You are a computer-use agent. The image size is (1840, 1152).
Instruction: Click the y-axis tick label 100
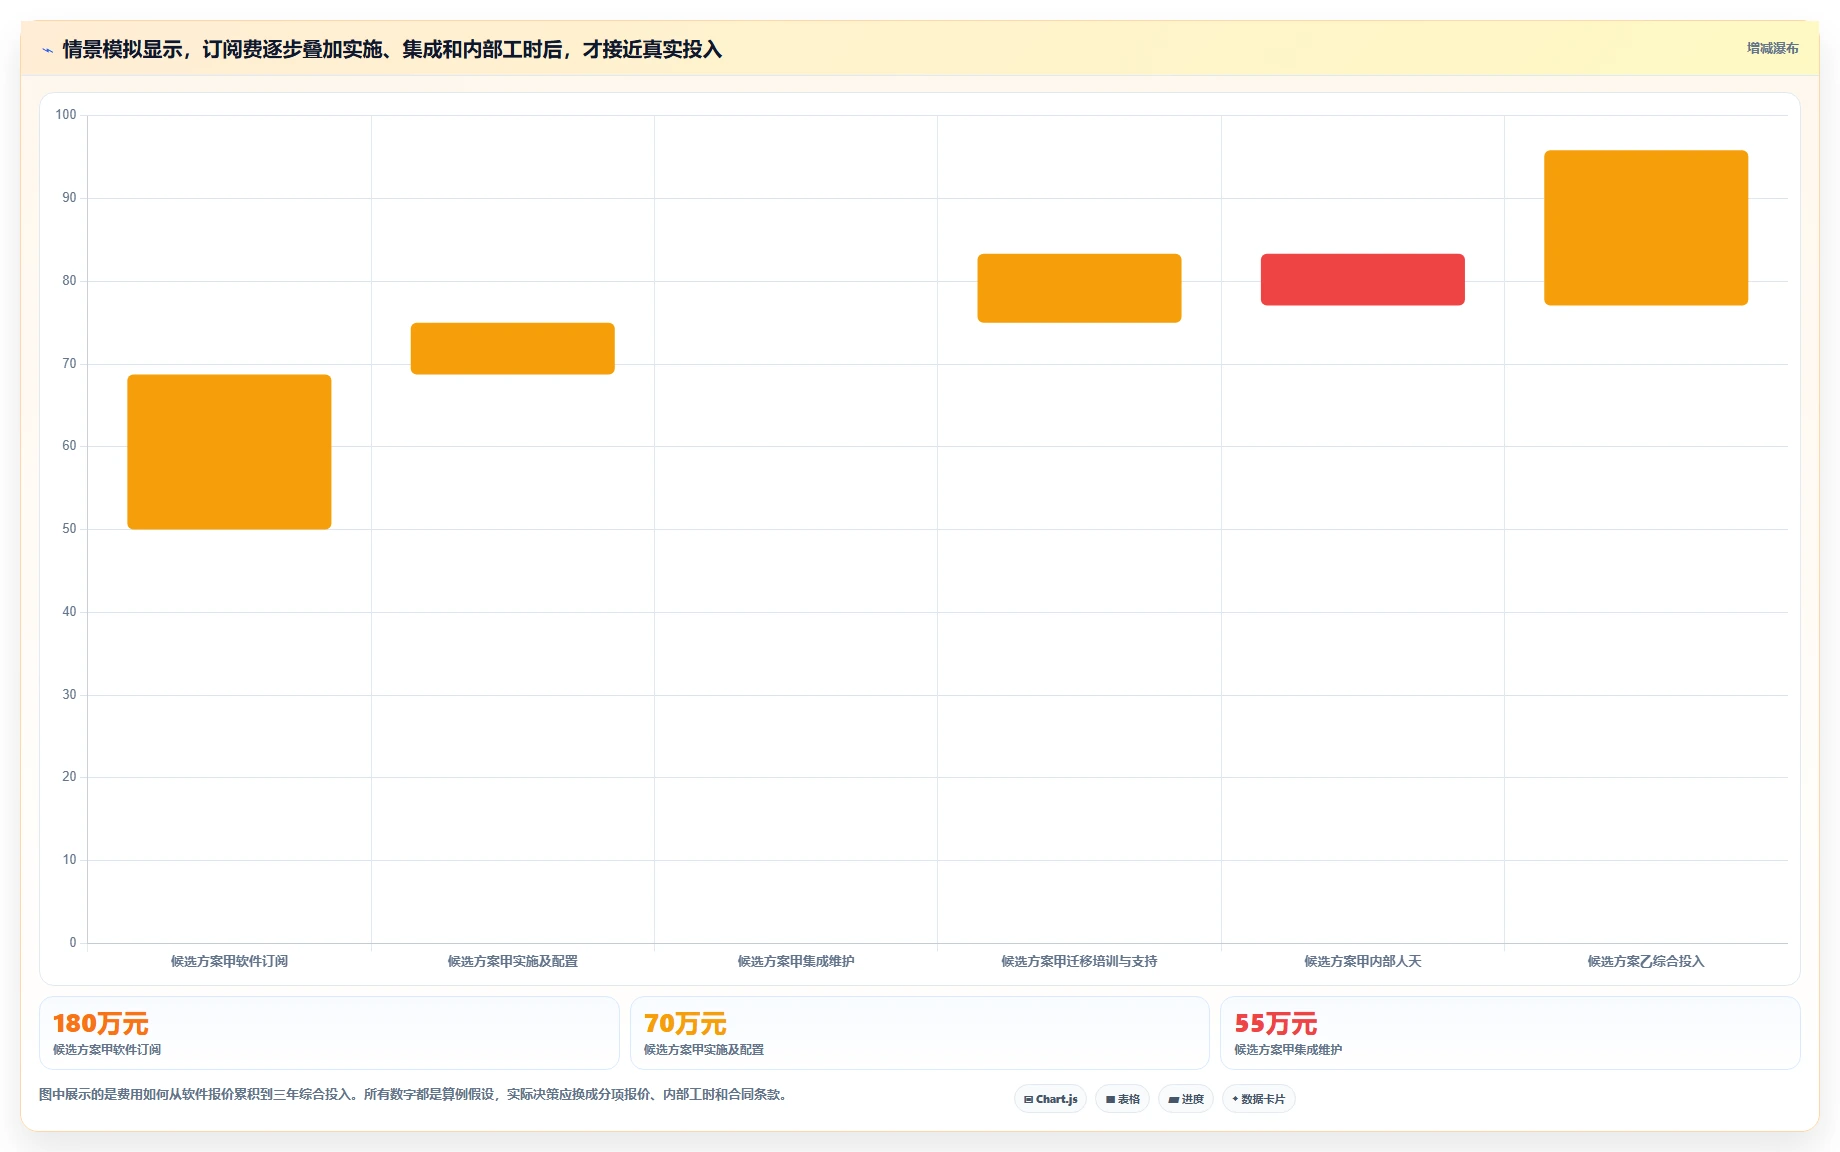[x=66, y=115]
